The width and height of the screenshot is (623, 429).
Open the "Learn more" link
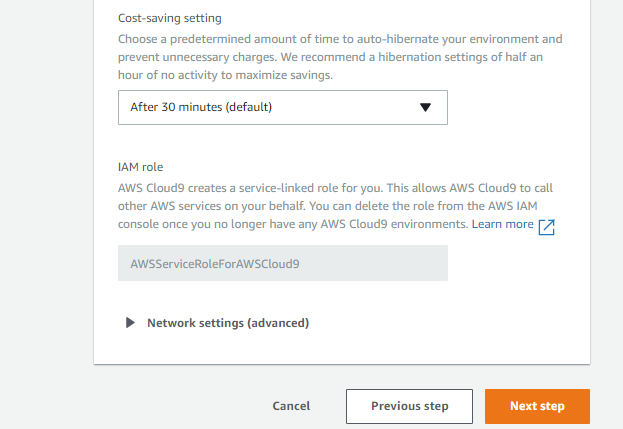[x=502, y=225]
